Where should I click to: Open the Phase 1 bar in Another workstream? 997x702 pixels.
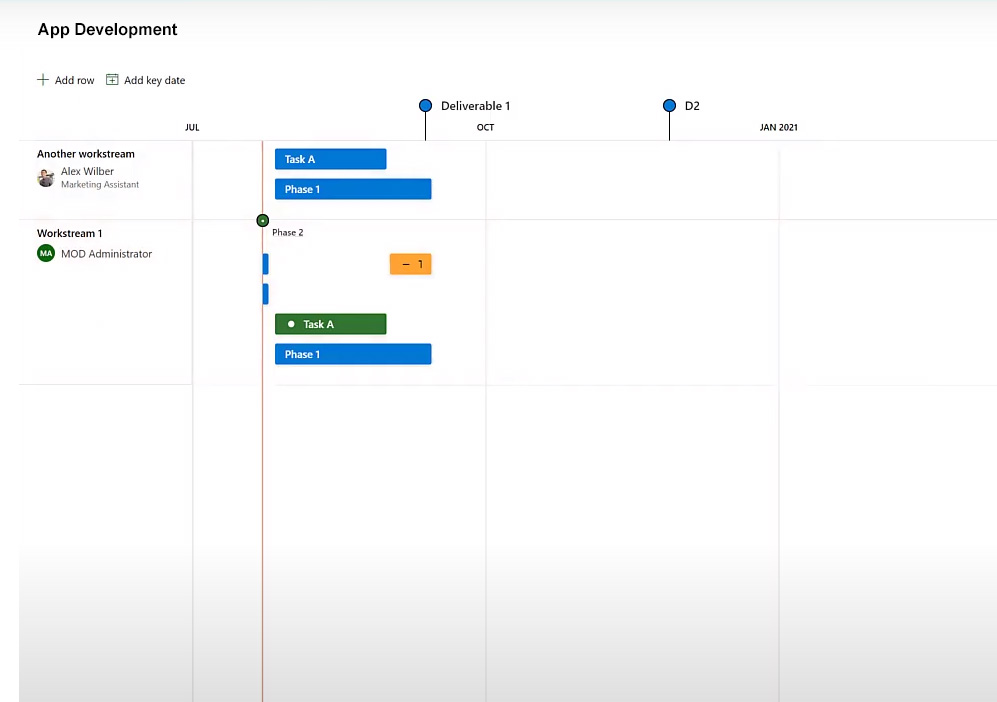coord(352,189)
